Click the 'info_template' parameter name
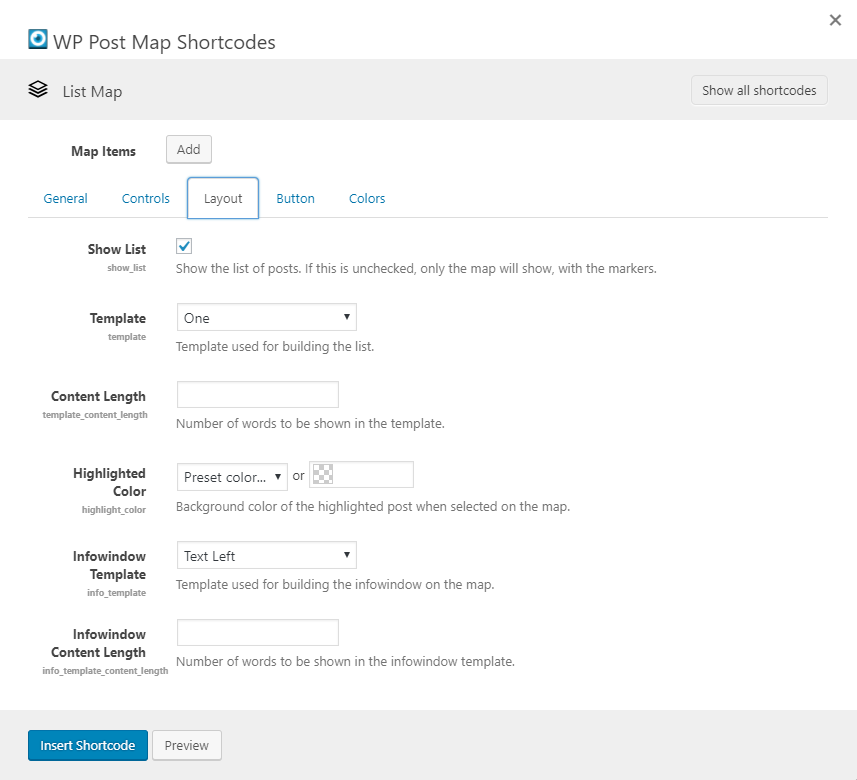 (116, 593)
